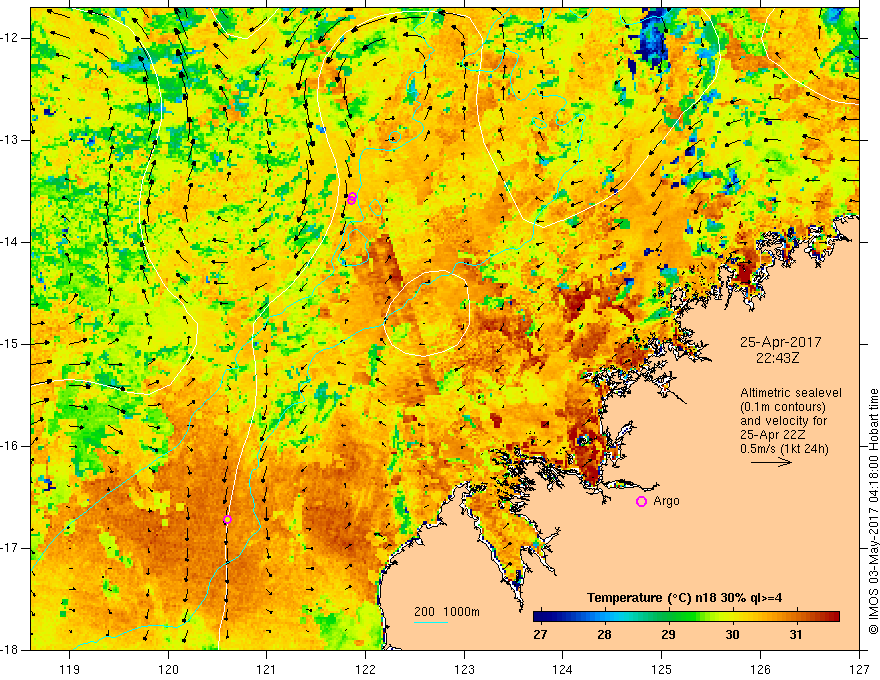Click the '(0.1m contours)' caption line
The width and height of the screenshot is (880, 680).
click(783, 407)
